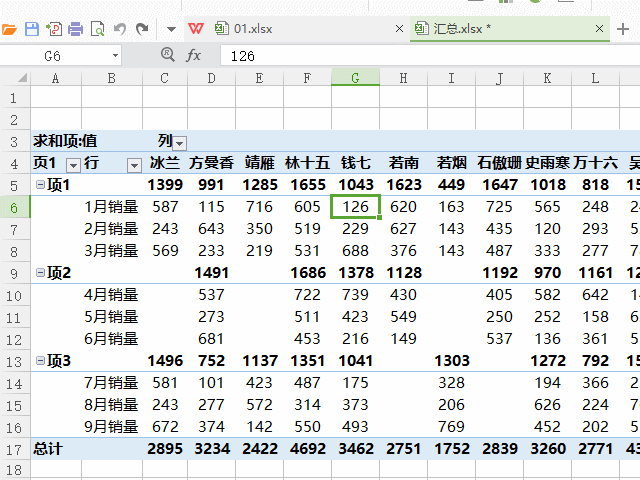Click the value 681 in 6月销量 row
The image size is (640, 480).
(x=211, y=339)
